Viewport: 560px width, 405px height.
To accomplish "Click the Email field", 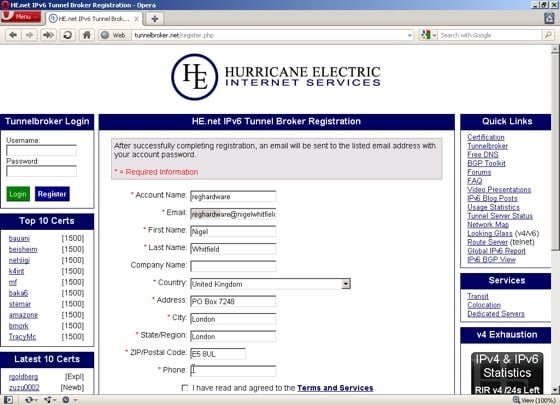I will [x=233, y=214].
